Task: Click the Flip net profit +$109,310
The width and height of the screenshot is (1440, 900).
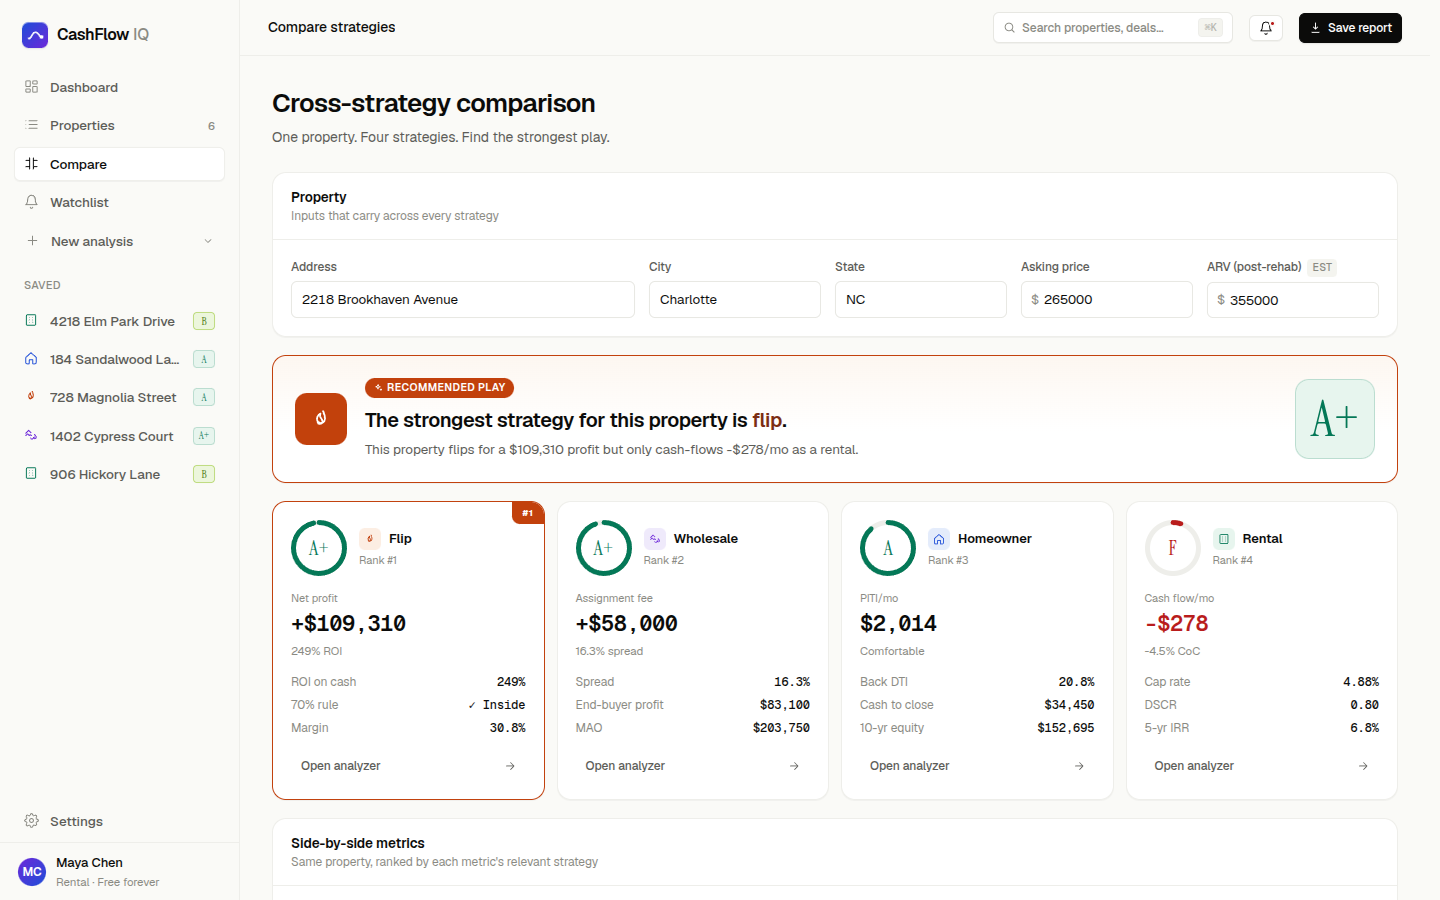Action: pyautogui.click(x=349, y=624)
